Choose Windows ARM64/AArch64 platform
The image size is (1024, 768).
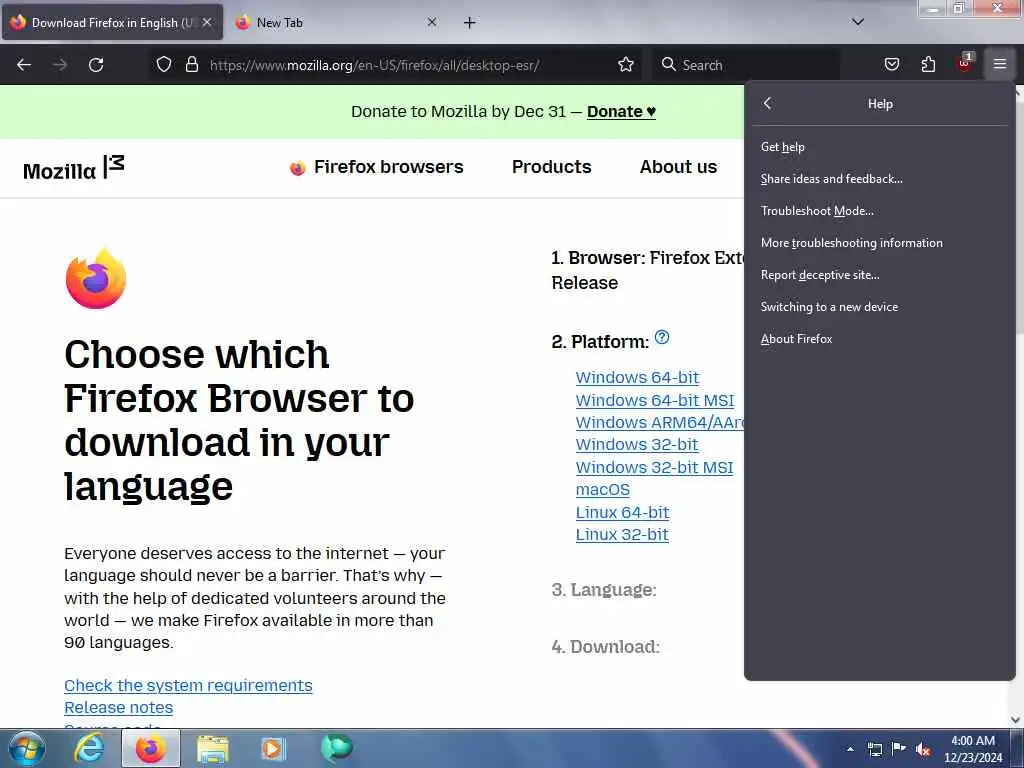[660, 423]
